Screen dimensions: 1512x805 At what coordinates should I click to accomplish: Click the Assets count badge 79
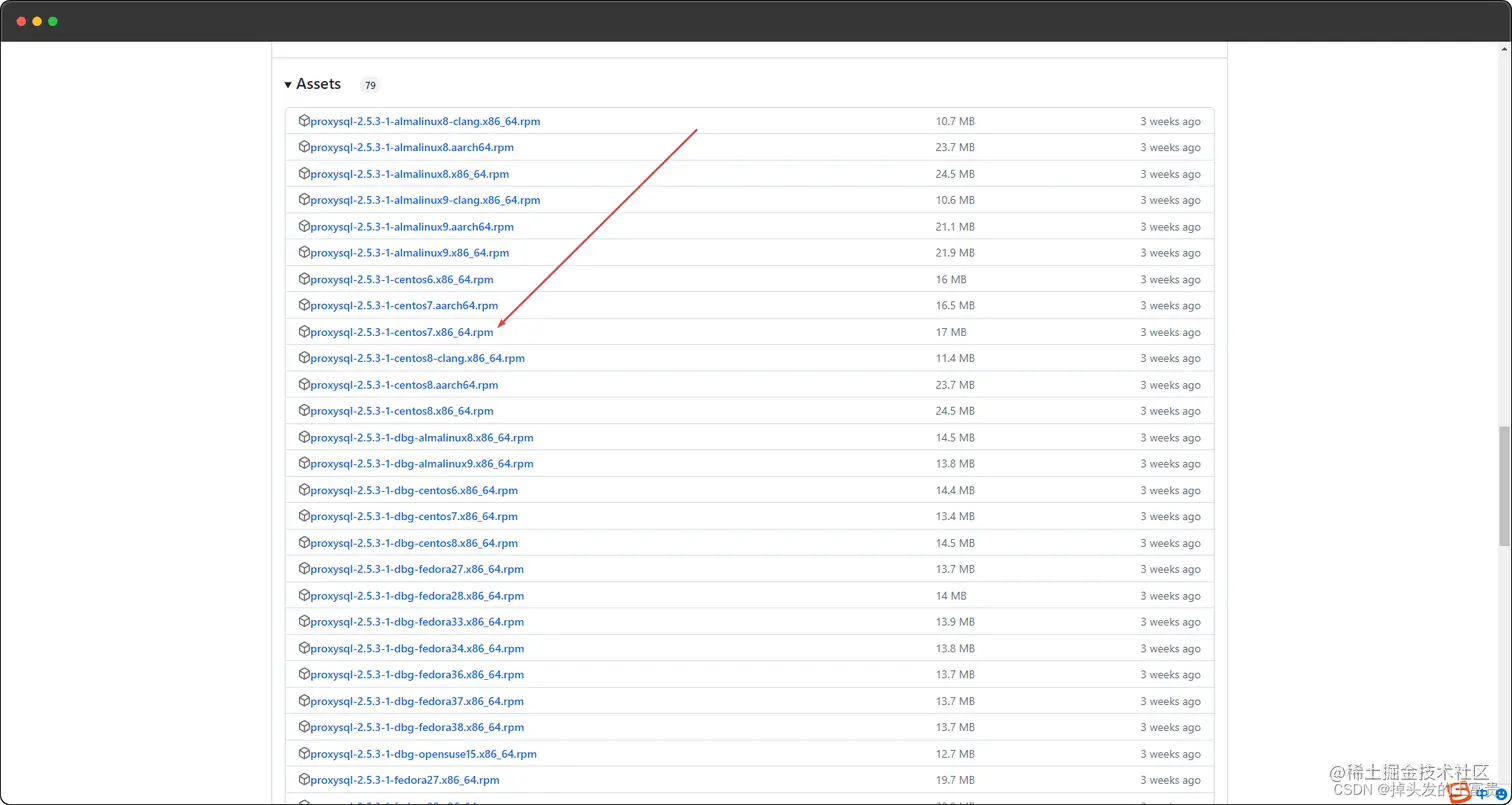[370, 85]
